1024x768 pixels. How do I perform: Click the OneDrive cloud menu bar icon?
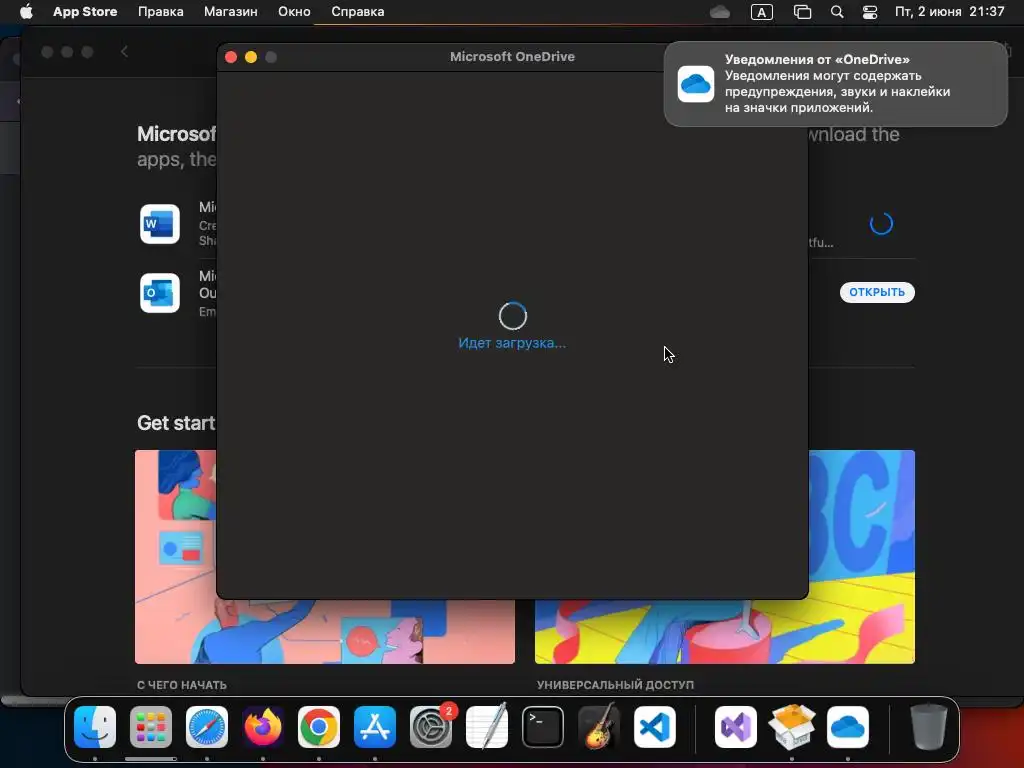pyautogui.click(x=720, y=12)
